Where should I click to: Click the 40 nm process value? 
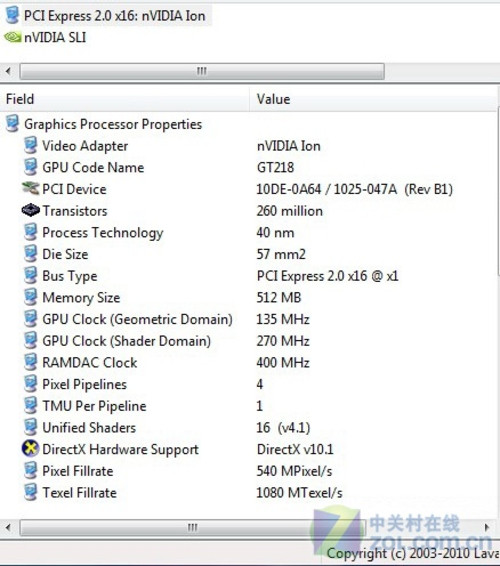pos(275,232)
